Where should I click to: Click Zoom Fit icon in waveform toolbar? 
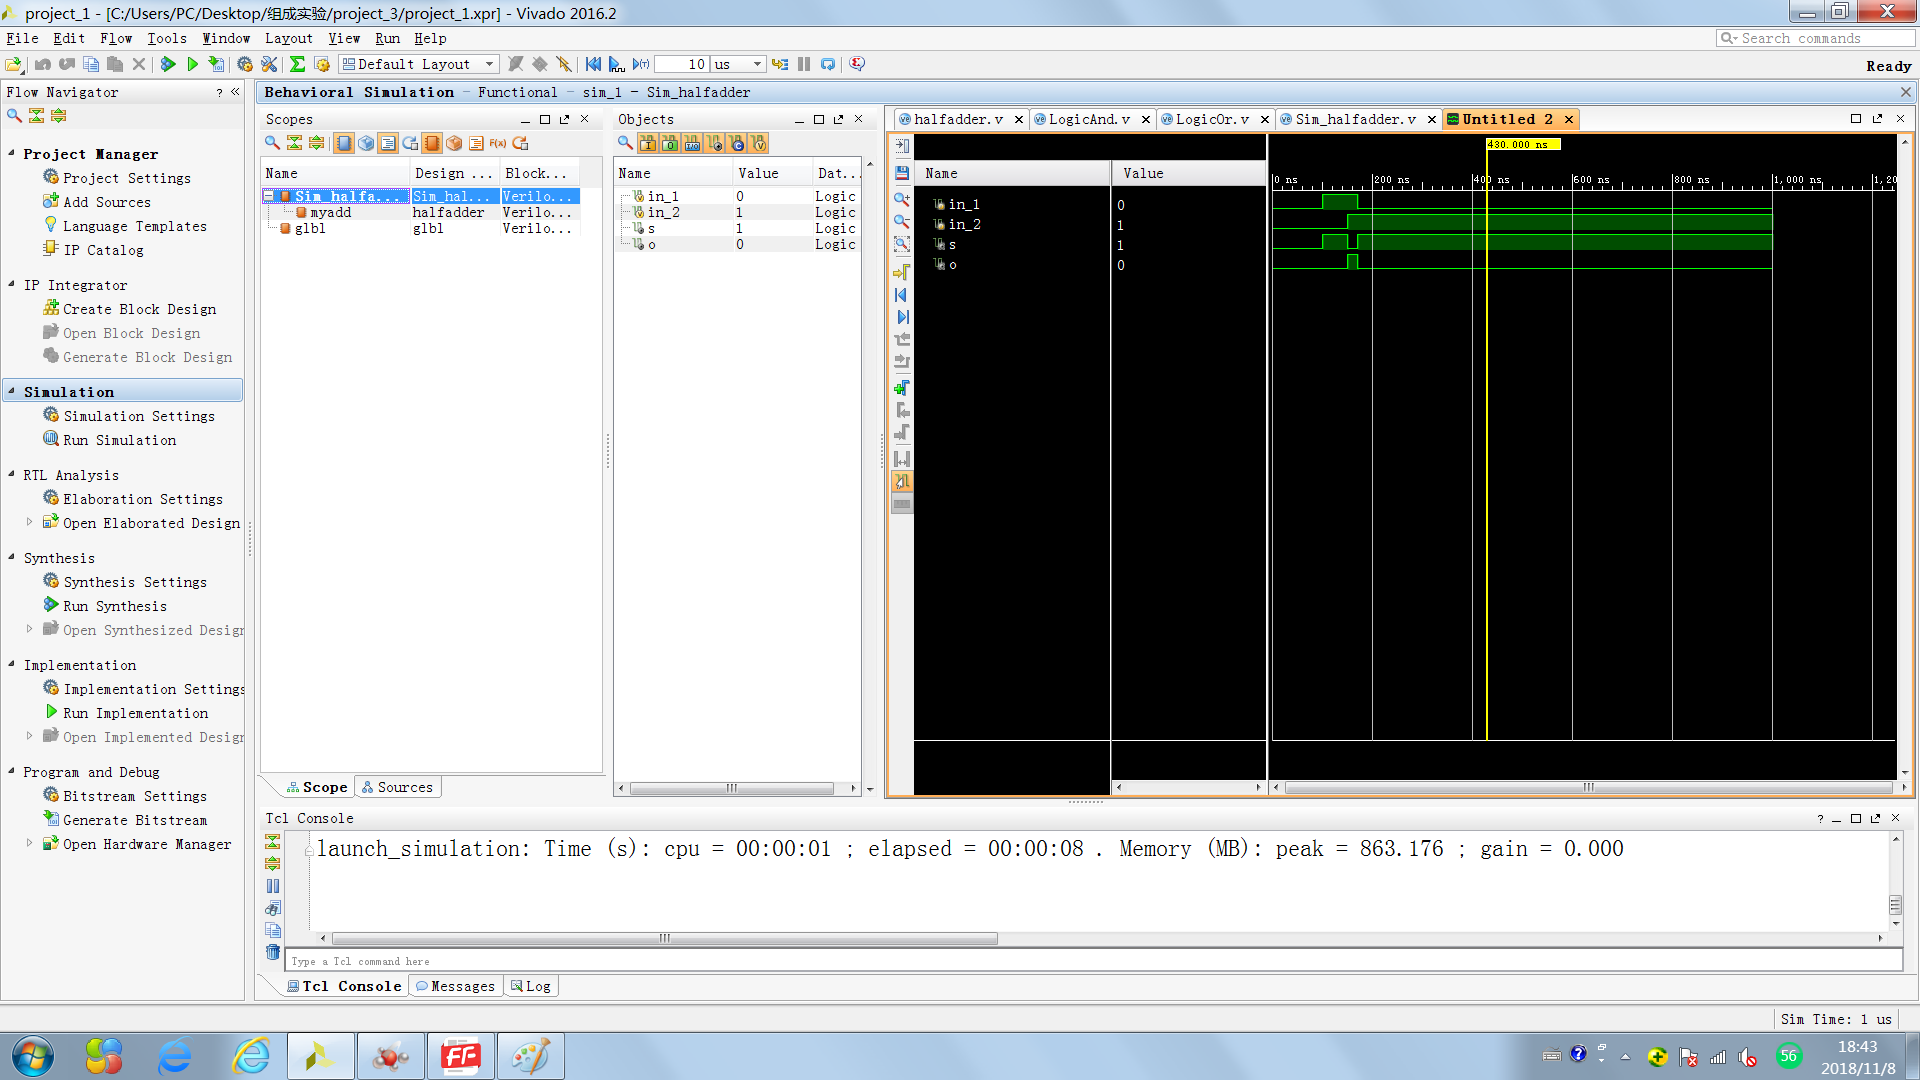[x=901, y=244]
